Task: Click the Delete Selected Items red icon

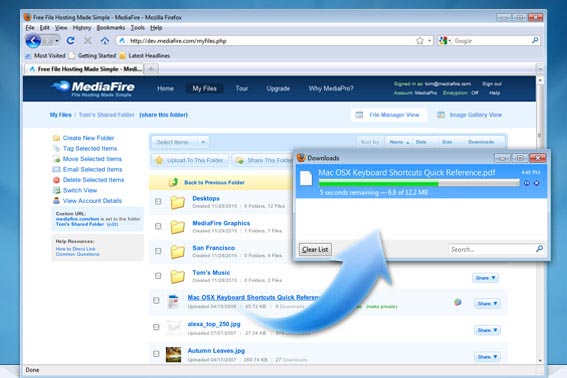Action: click(56, 180)
